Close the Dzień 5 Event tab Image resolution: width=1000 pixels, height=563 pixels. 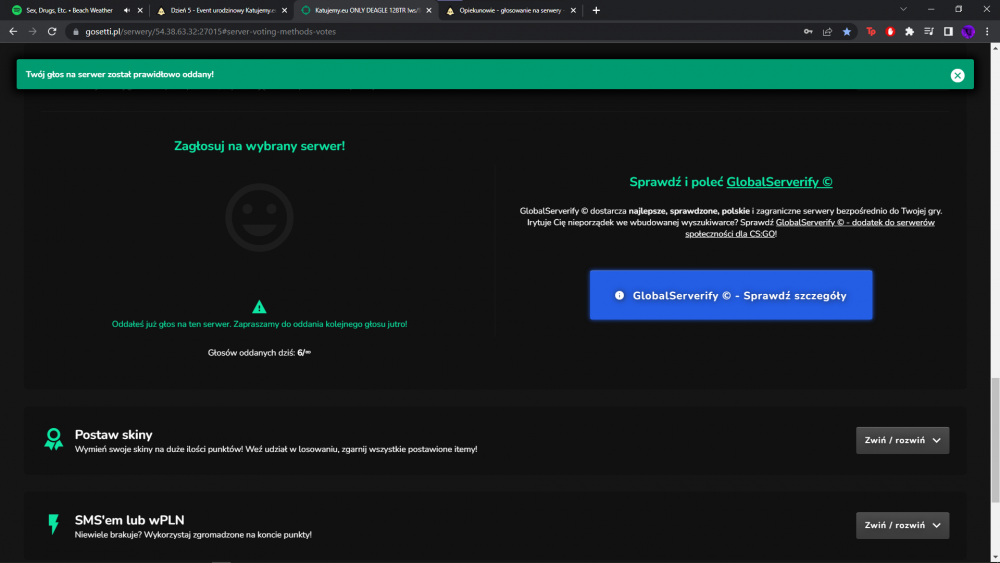[284, 10]
